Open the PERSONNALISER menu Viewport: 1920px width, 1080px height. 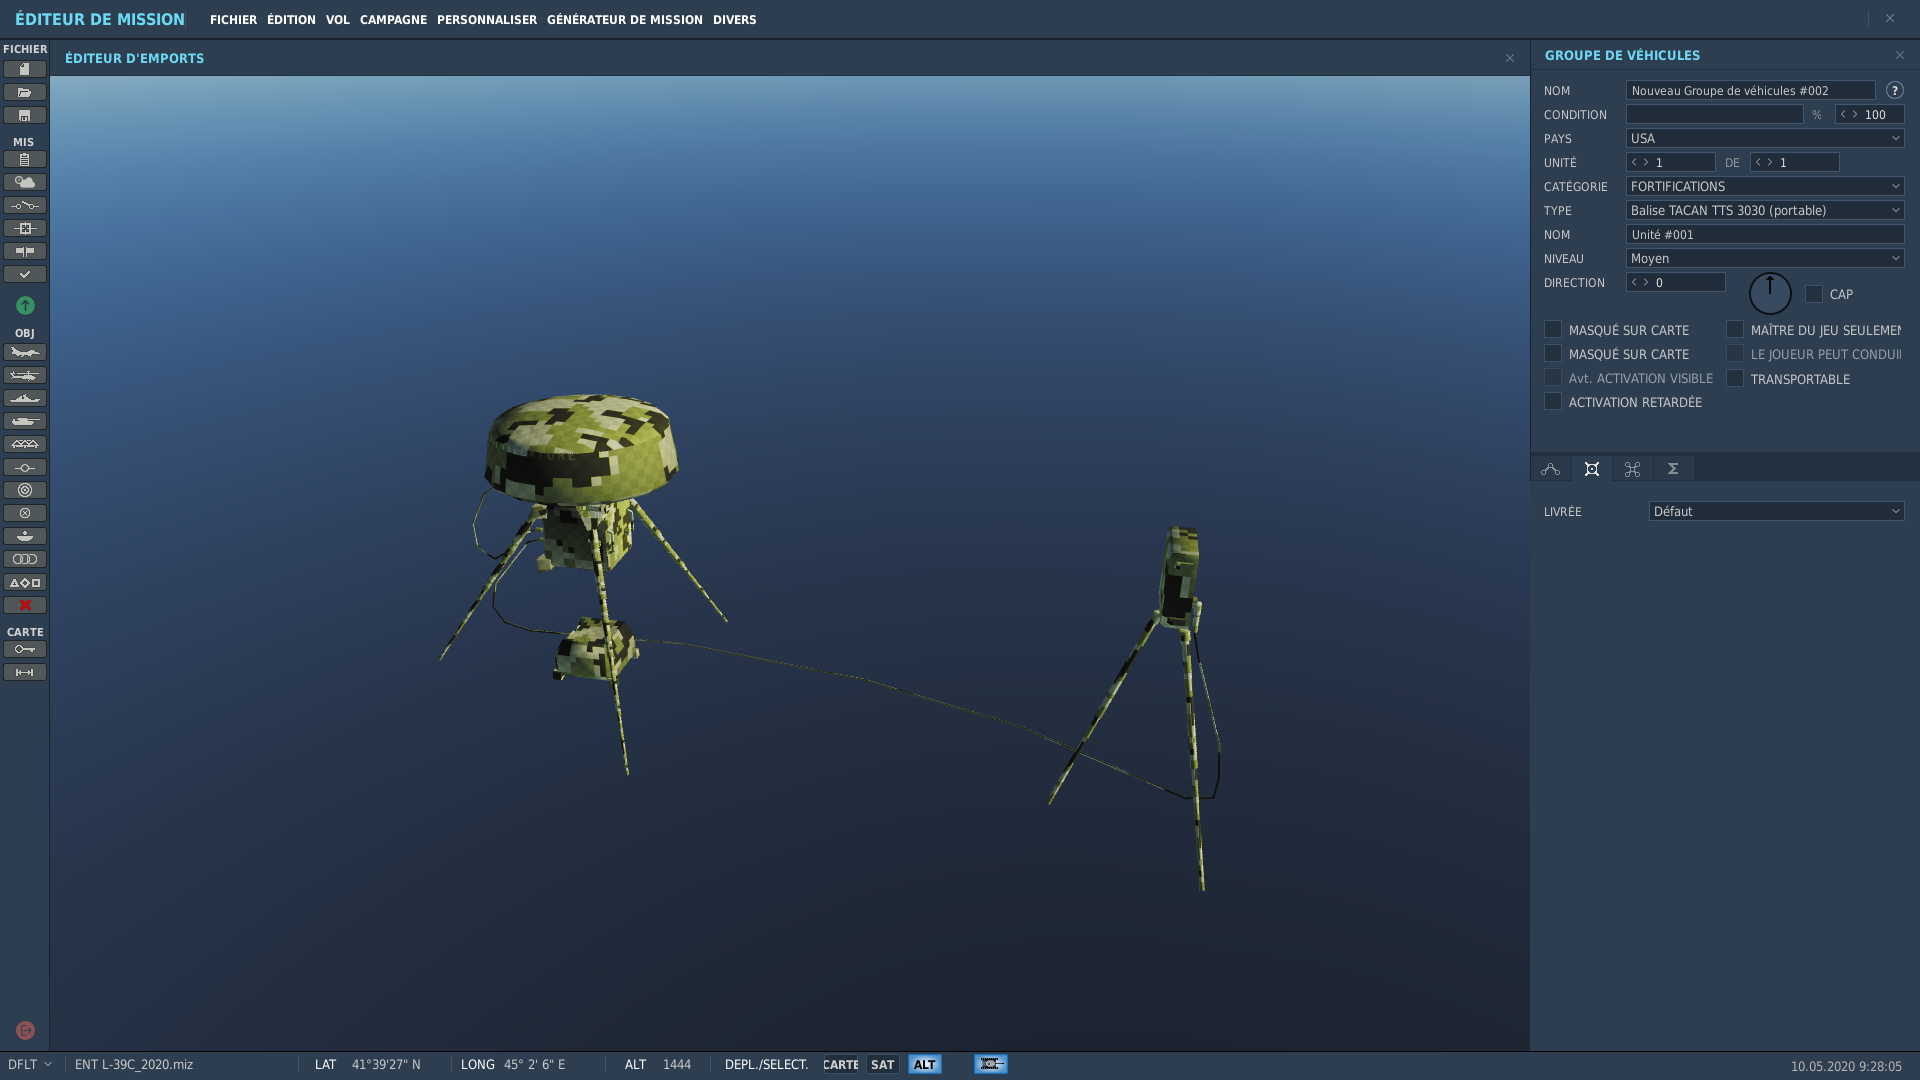pyautogui.click(x=487, y=19)
